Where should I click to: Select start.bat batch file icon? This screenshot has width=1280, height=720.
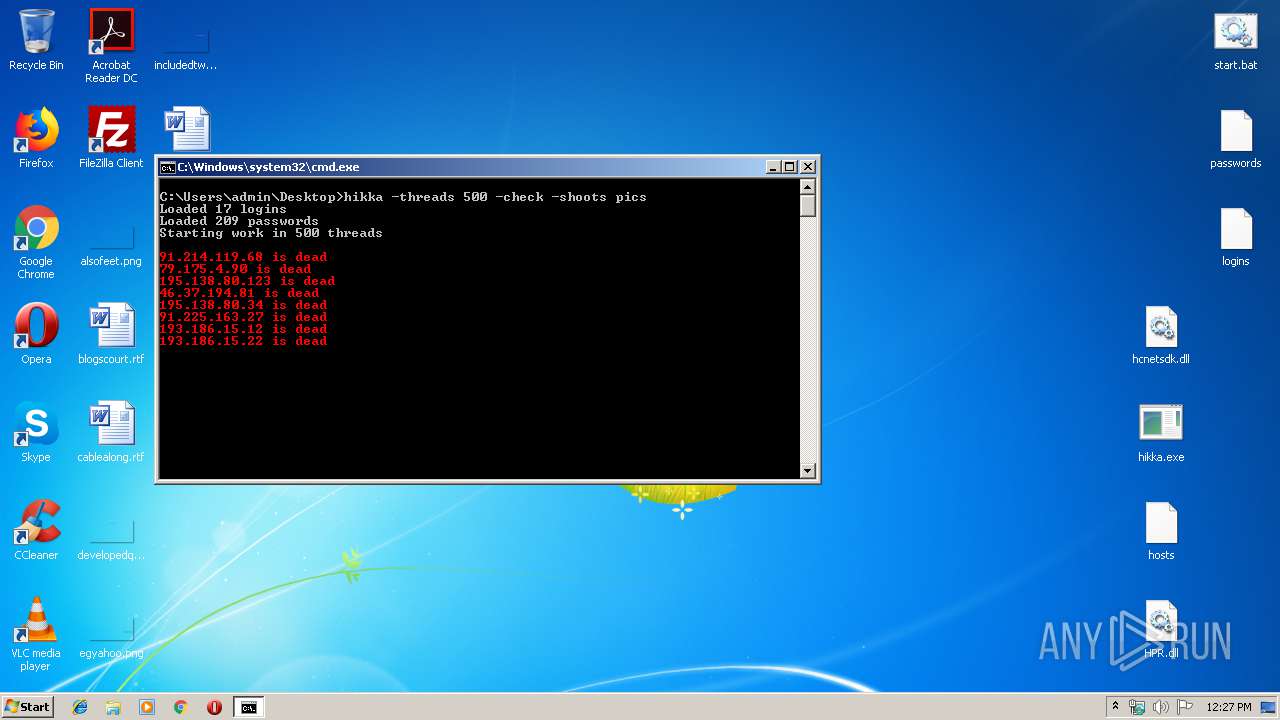point(1236,42)
